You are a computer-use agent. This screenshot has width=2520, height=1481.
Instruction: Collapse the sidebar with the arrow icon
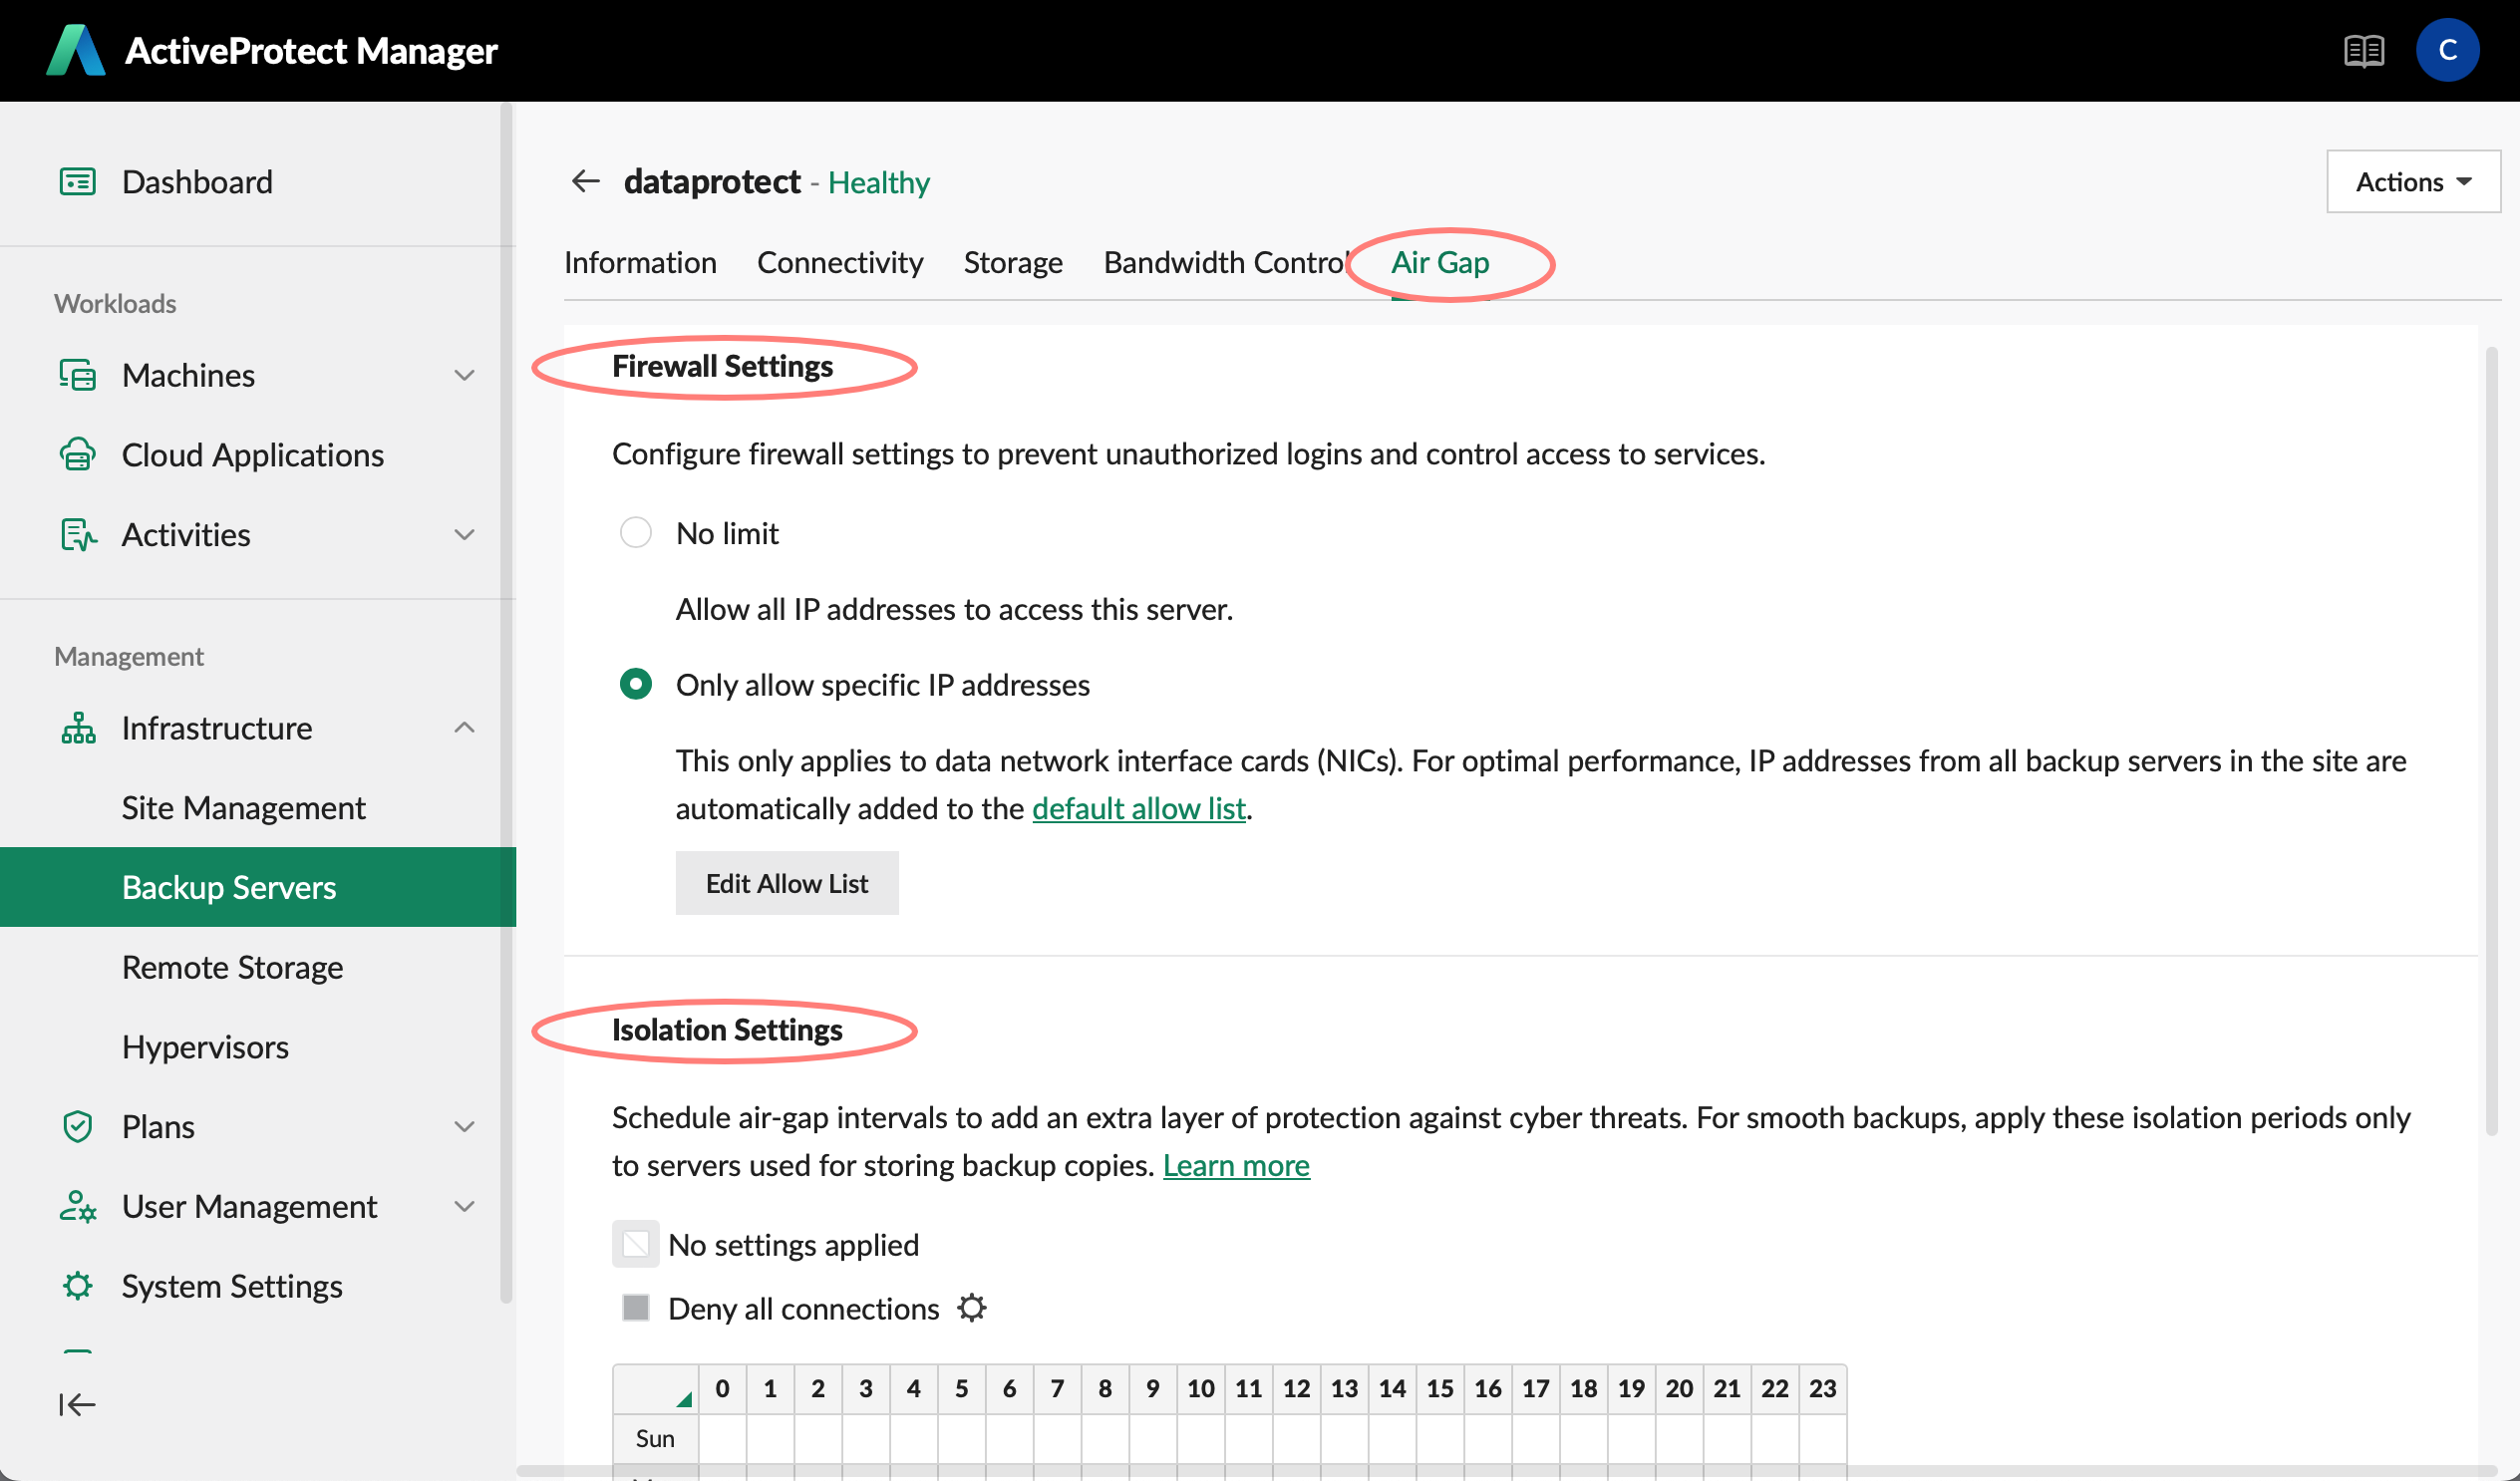click(76, 1405)
